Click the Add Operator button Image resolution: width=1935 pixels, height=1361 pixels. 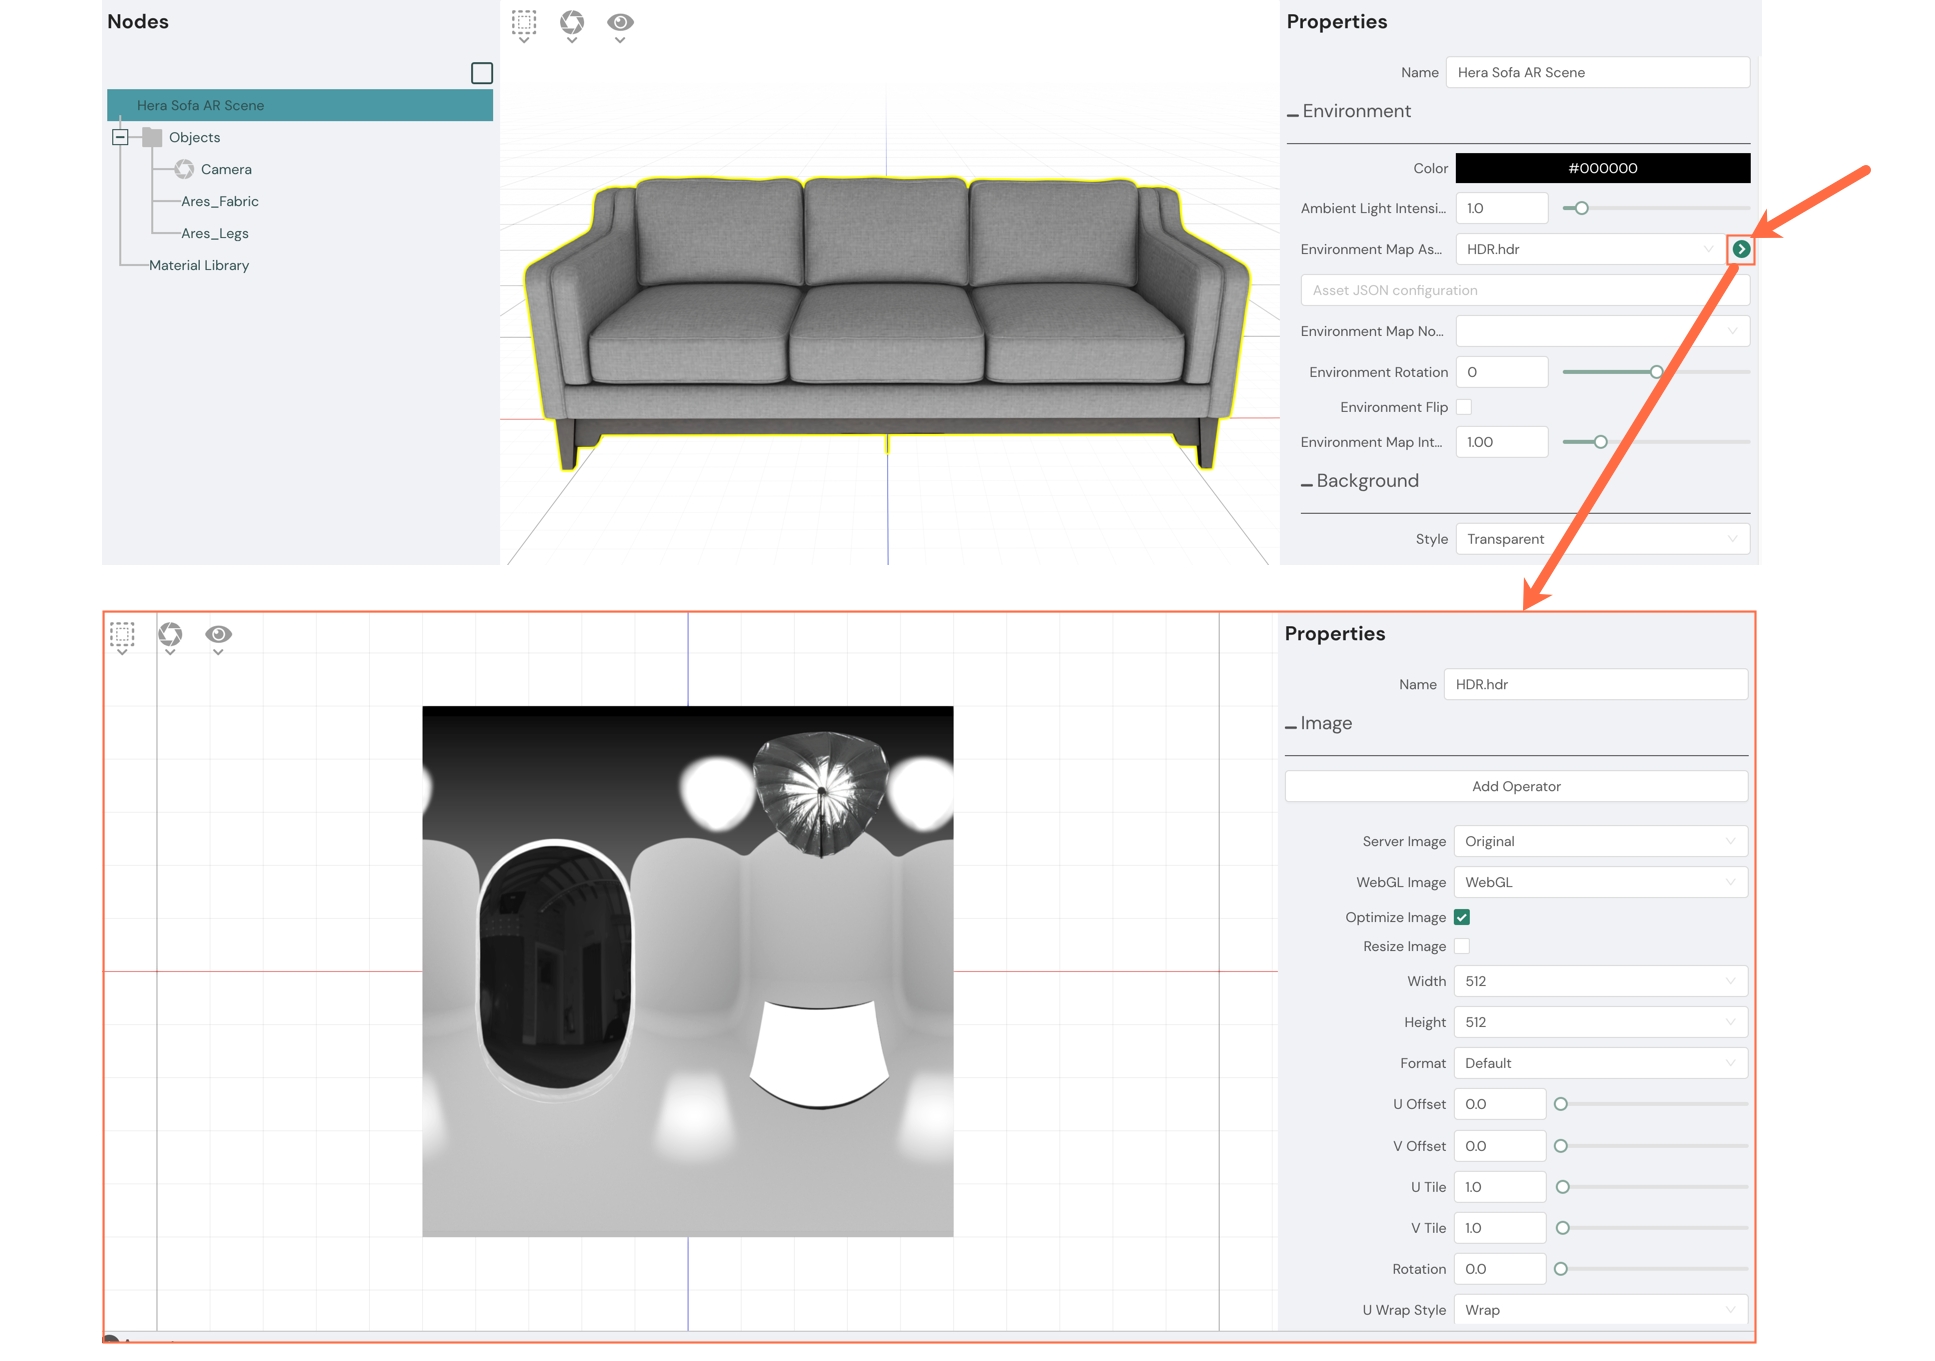1516,786
